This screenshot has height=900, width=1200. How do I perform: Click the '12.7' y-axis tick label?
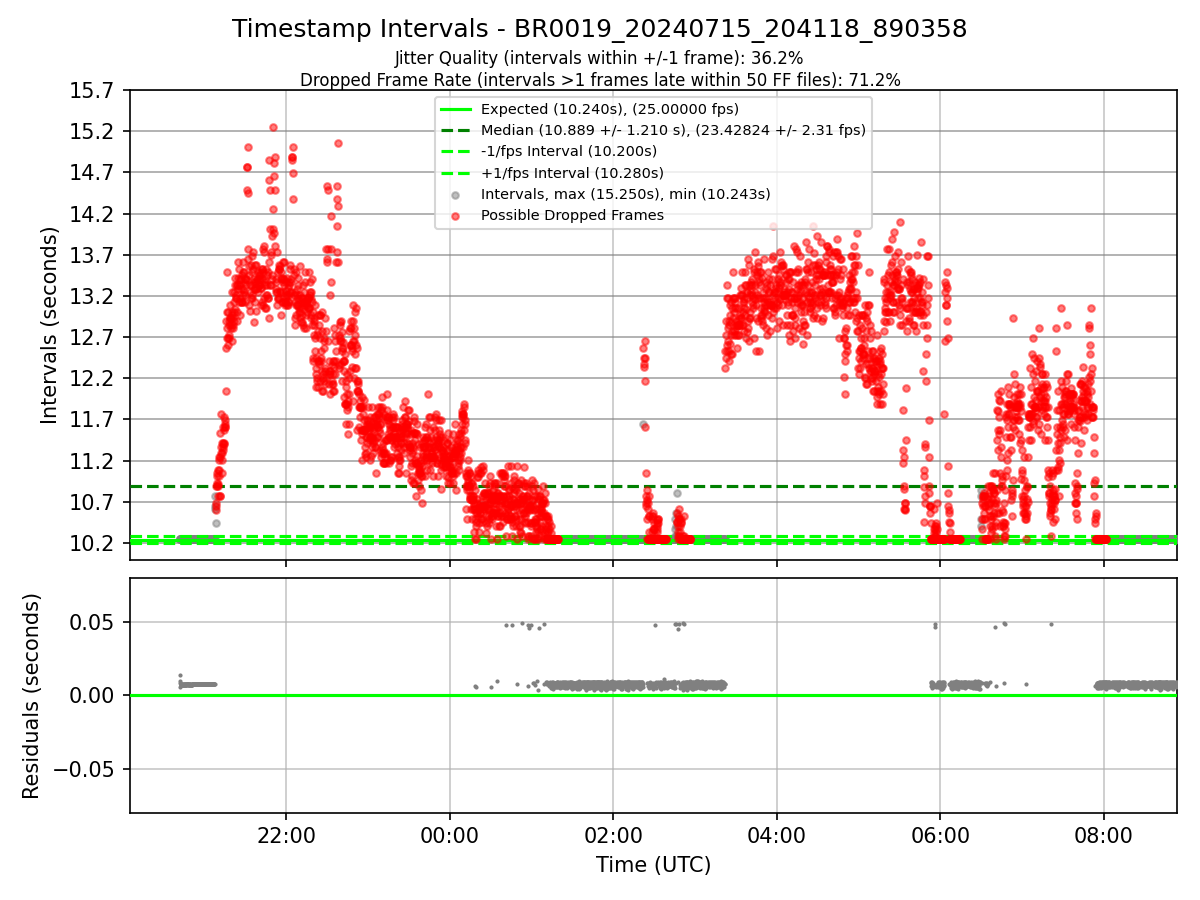[93, 338]
